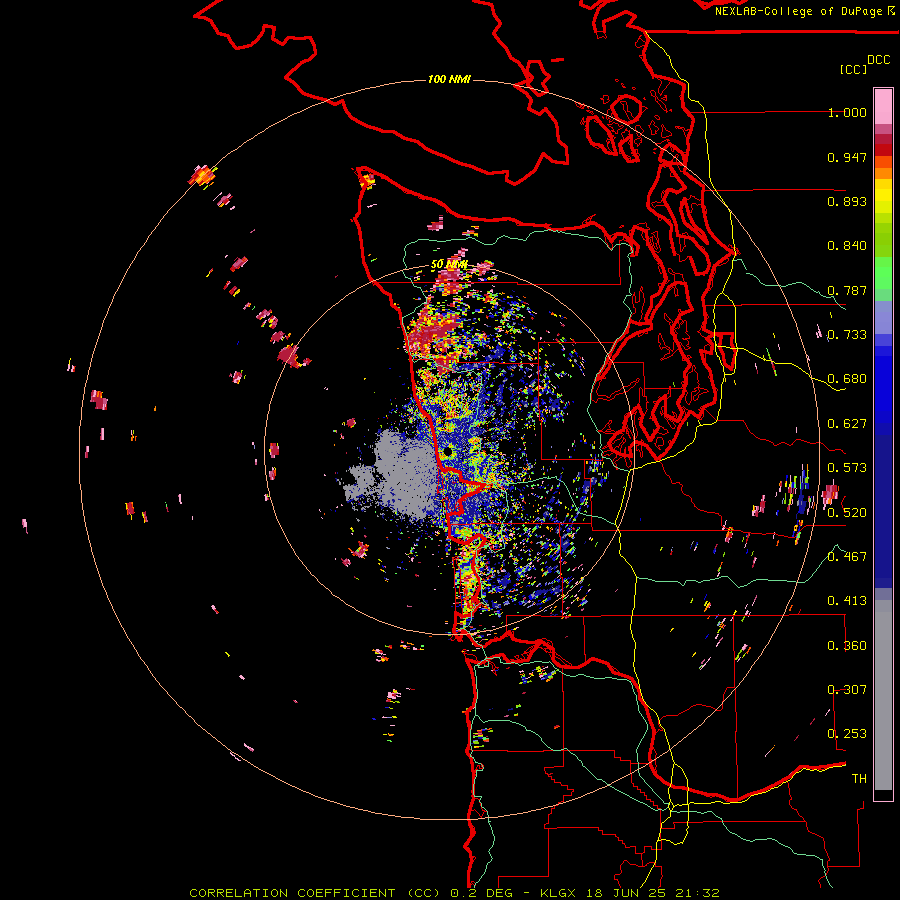The image size is (900, 900).
Task: Click the 100 NMI range ring label
Action: click(449, 79)
